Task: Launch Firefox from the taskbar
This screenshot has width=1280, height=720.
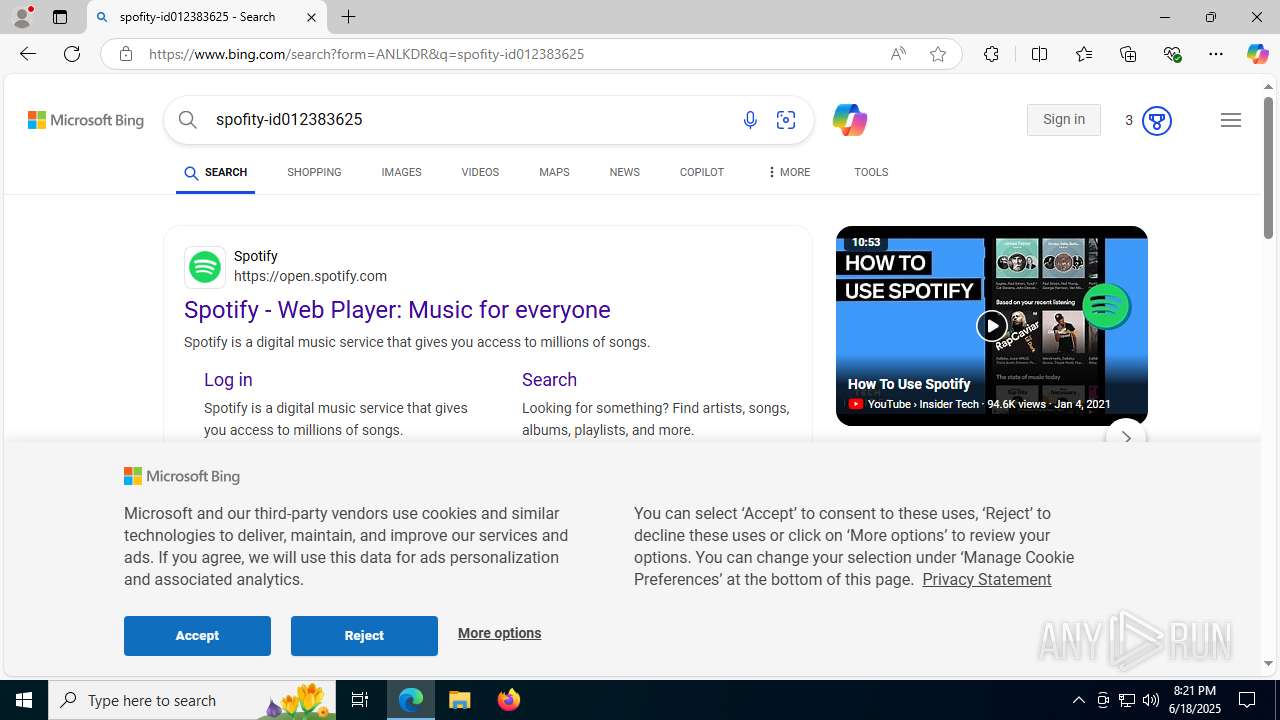Action: click(x=509, y=700)
